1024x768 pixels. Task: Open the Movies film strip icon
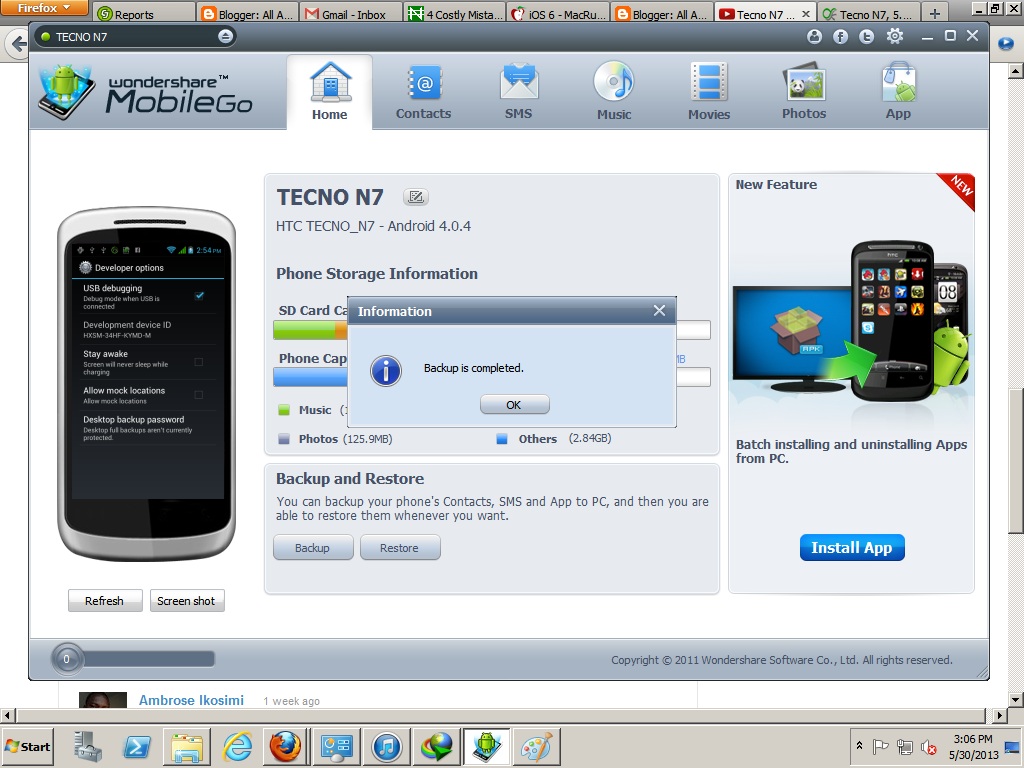[x=709, y=83]
